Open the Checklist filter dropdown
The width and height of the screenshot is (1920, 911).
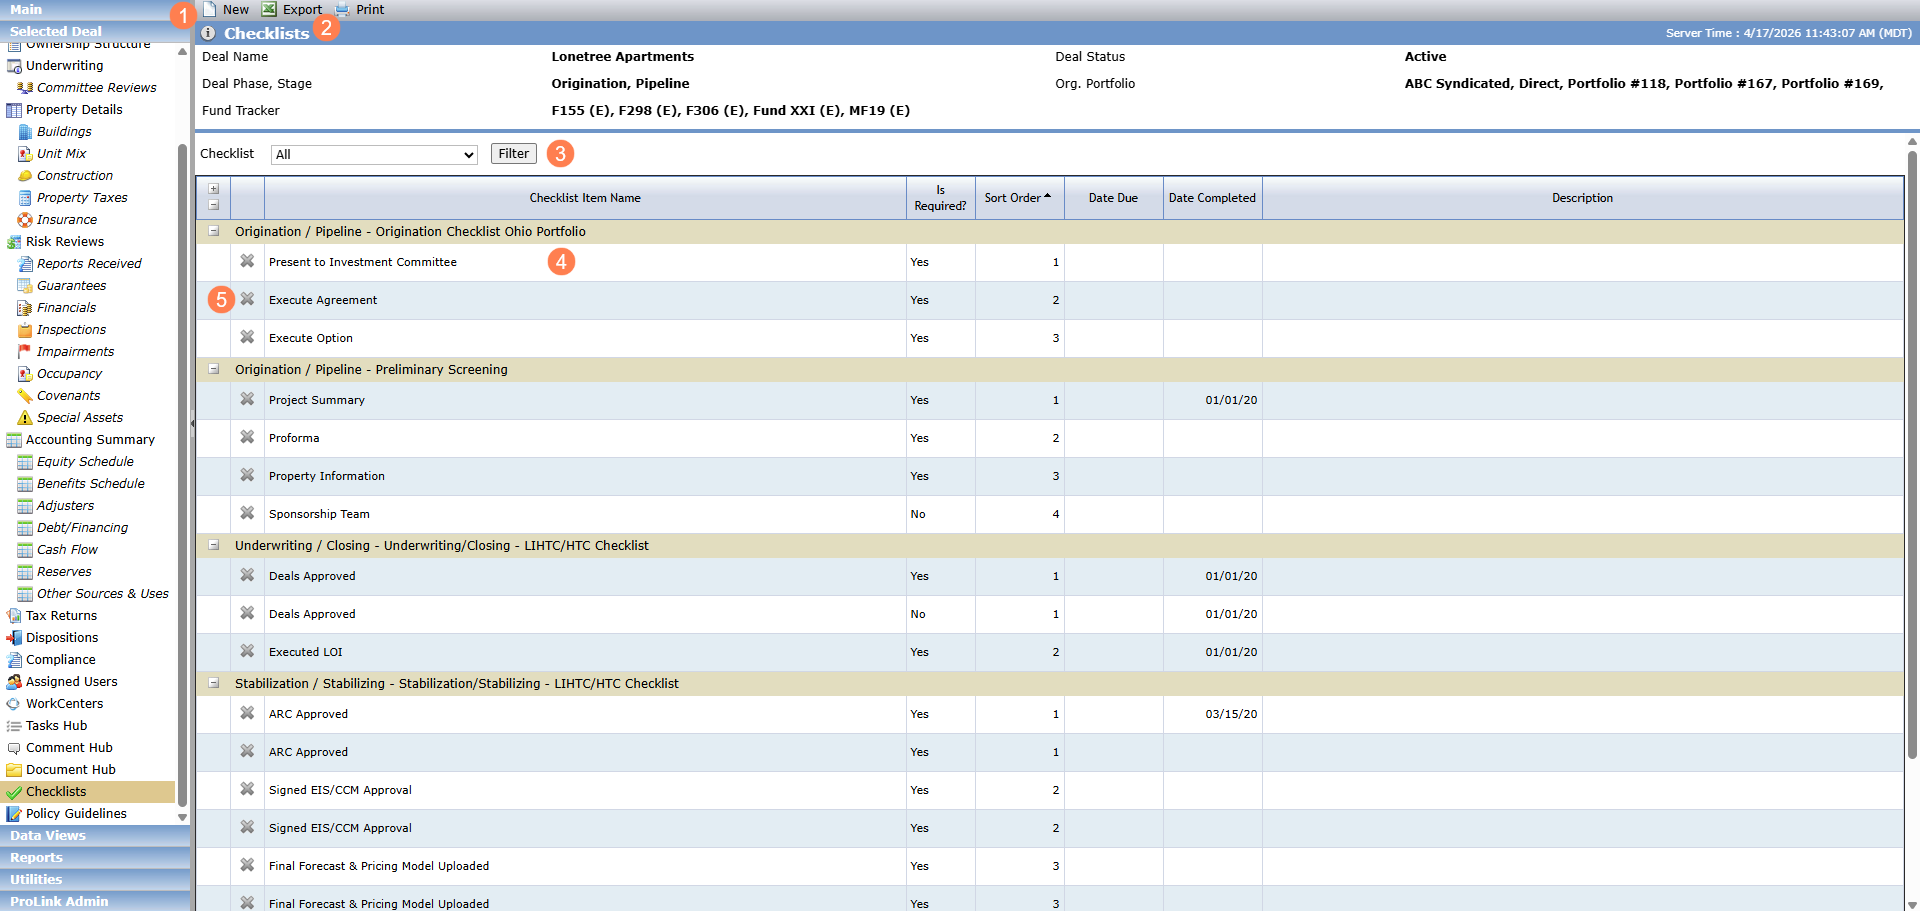pos(374,155)
